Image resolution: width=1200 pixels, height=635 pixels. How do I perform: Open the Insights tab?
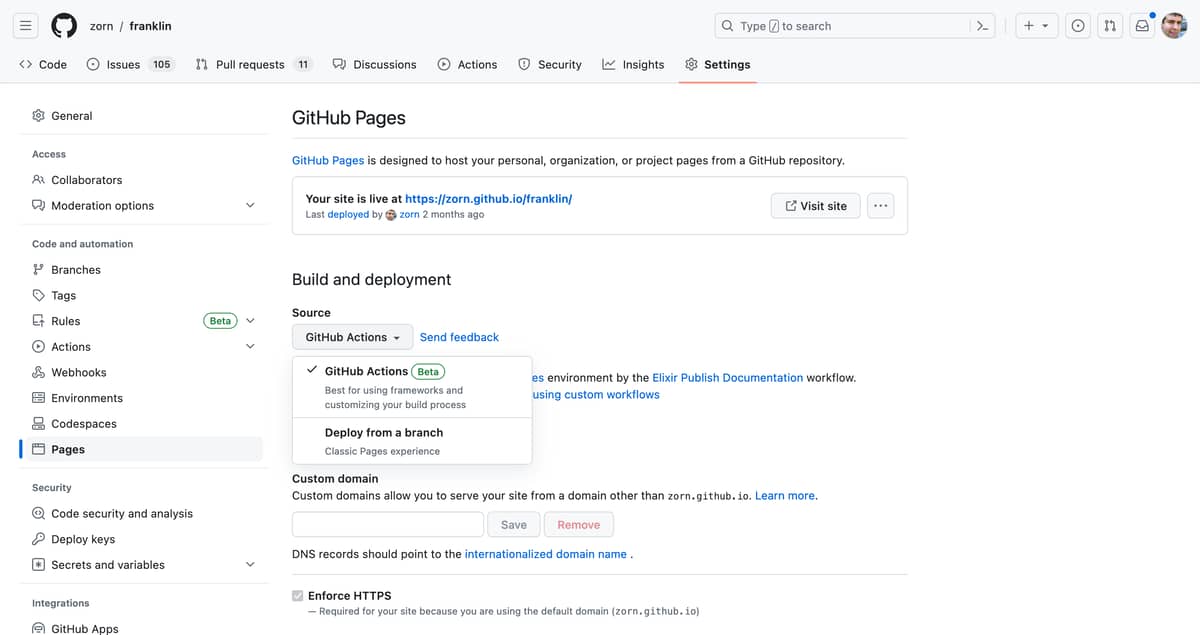[633, 64]
